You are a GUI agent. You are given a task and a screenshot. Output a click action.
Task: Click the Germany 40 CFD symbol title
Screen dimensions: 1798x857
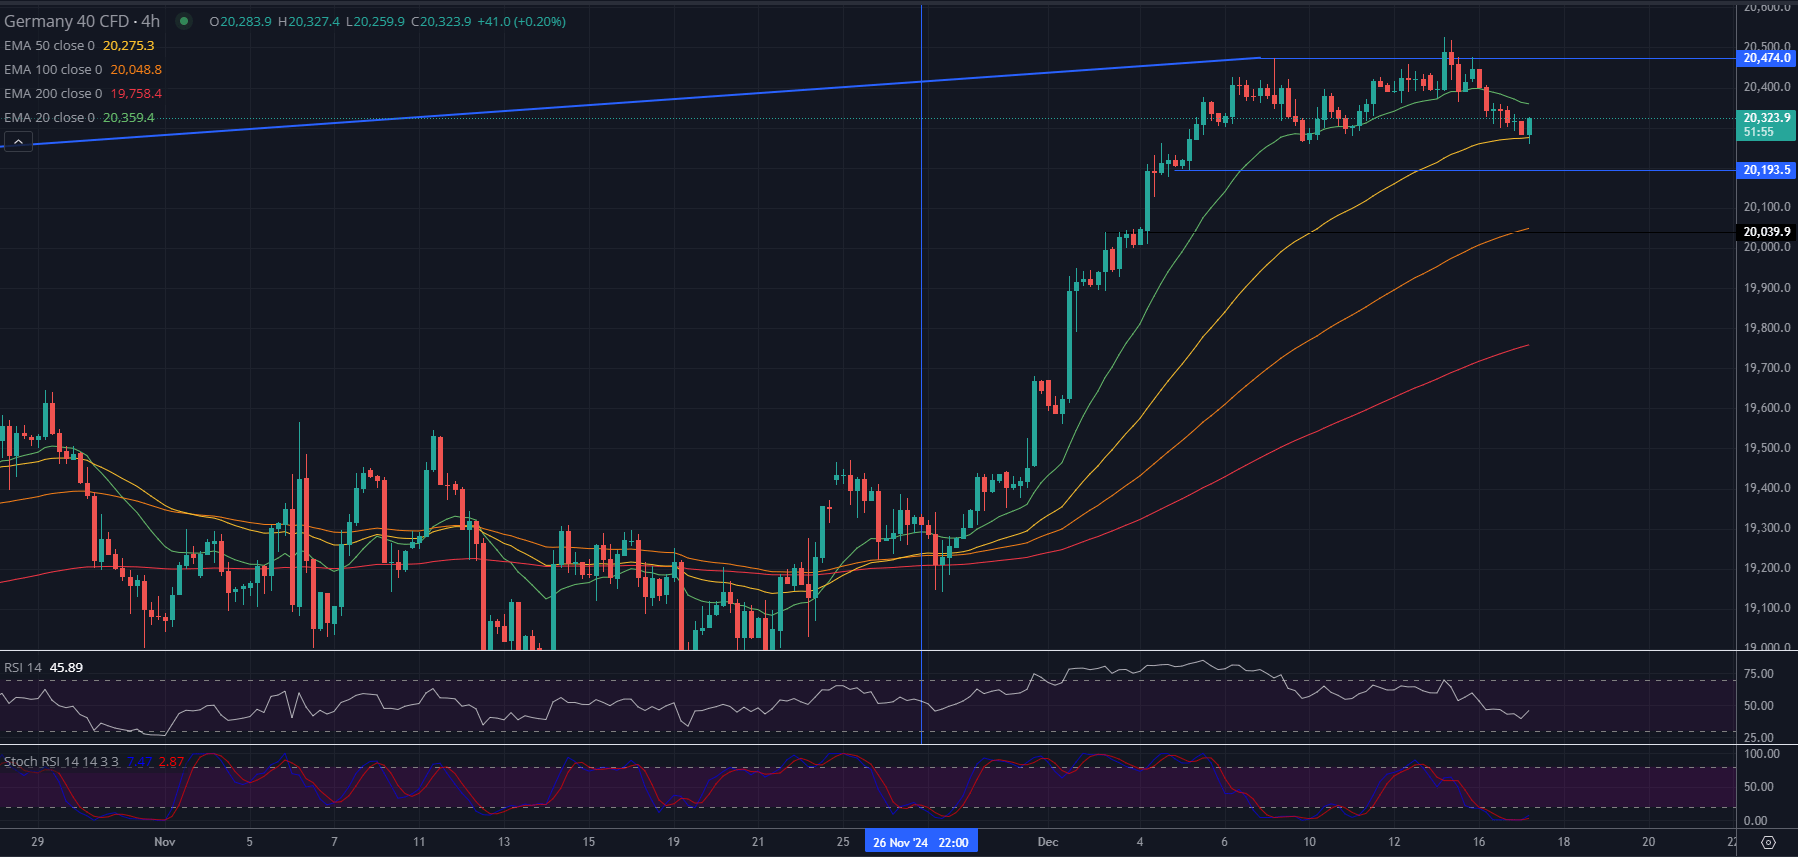tap(82, 21)
